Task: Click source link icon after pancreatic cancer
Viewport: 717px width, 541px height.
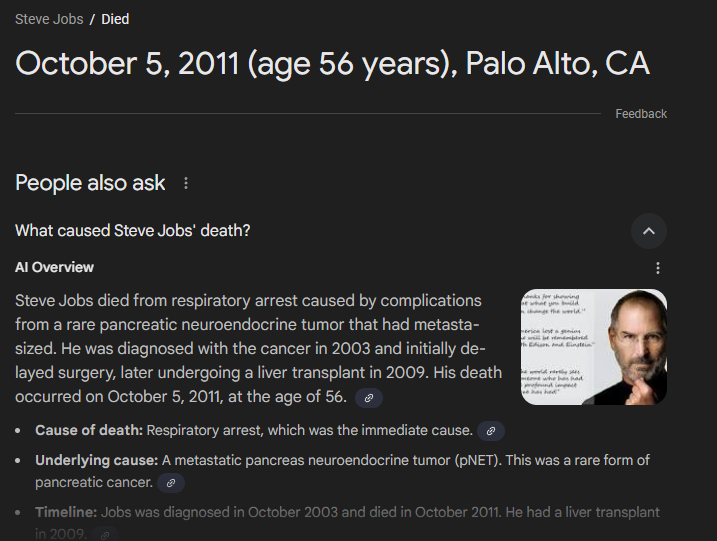Action: pyautogui.click(x=171, y=483)
